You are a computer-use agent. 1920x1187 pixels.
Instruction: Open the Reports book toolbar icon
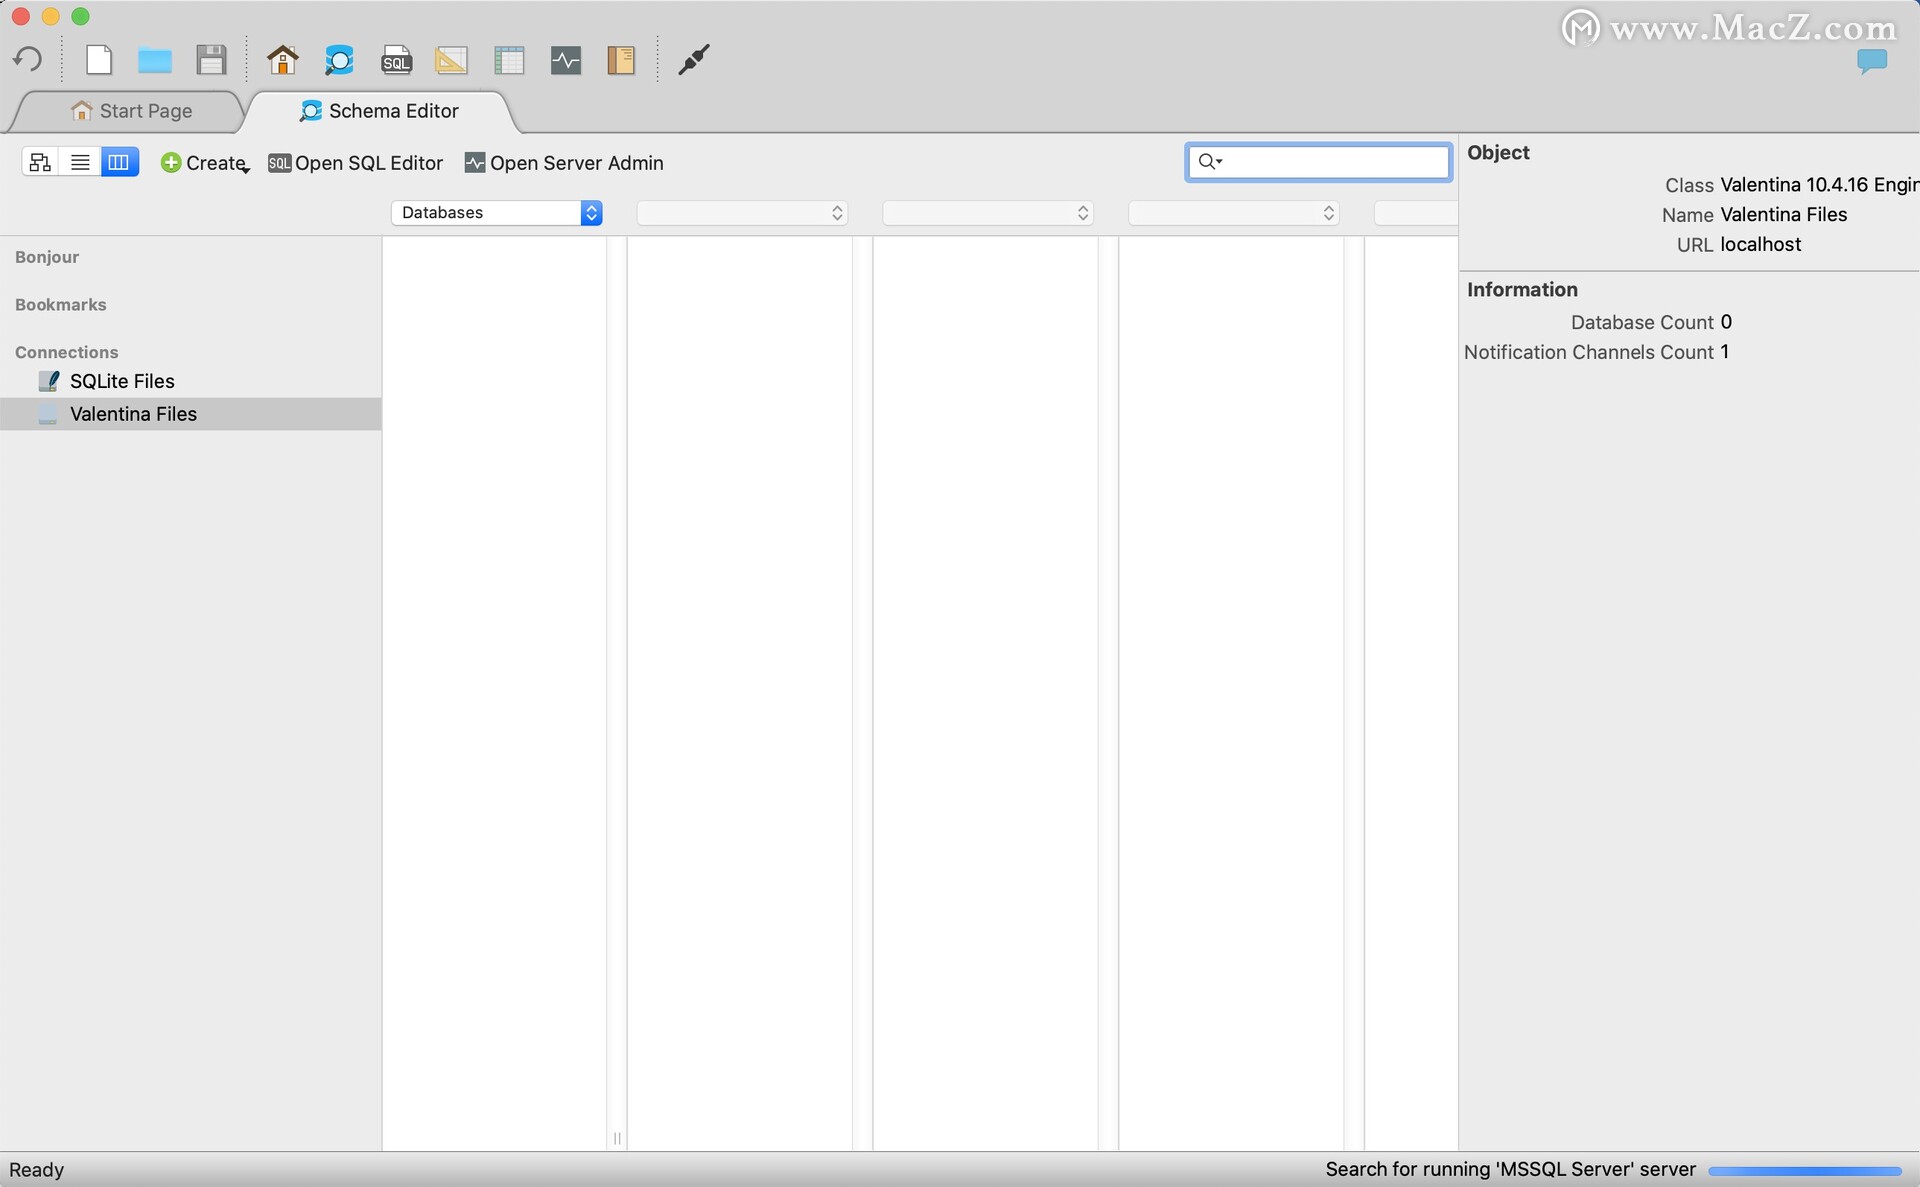(621, 60)
